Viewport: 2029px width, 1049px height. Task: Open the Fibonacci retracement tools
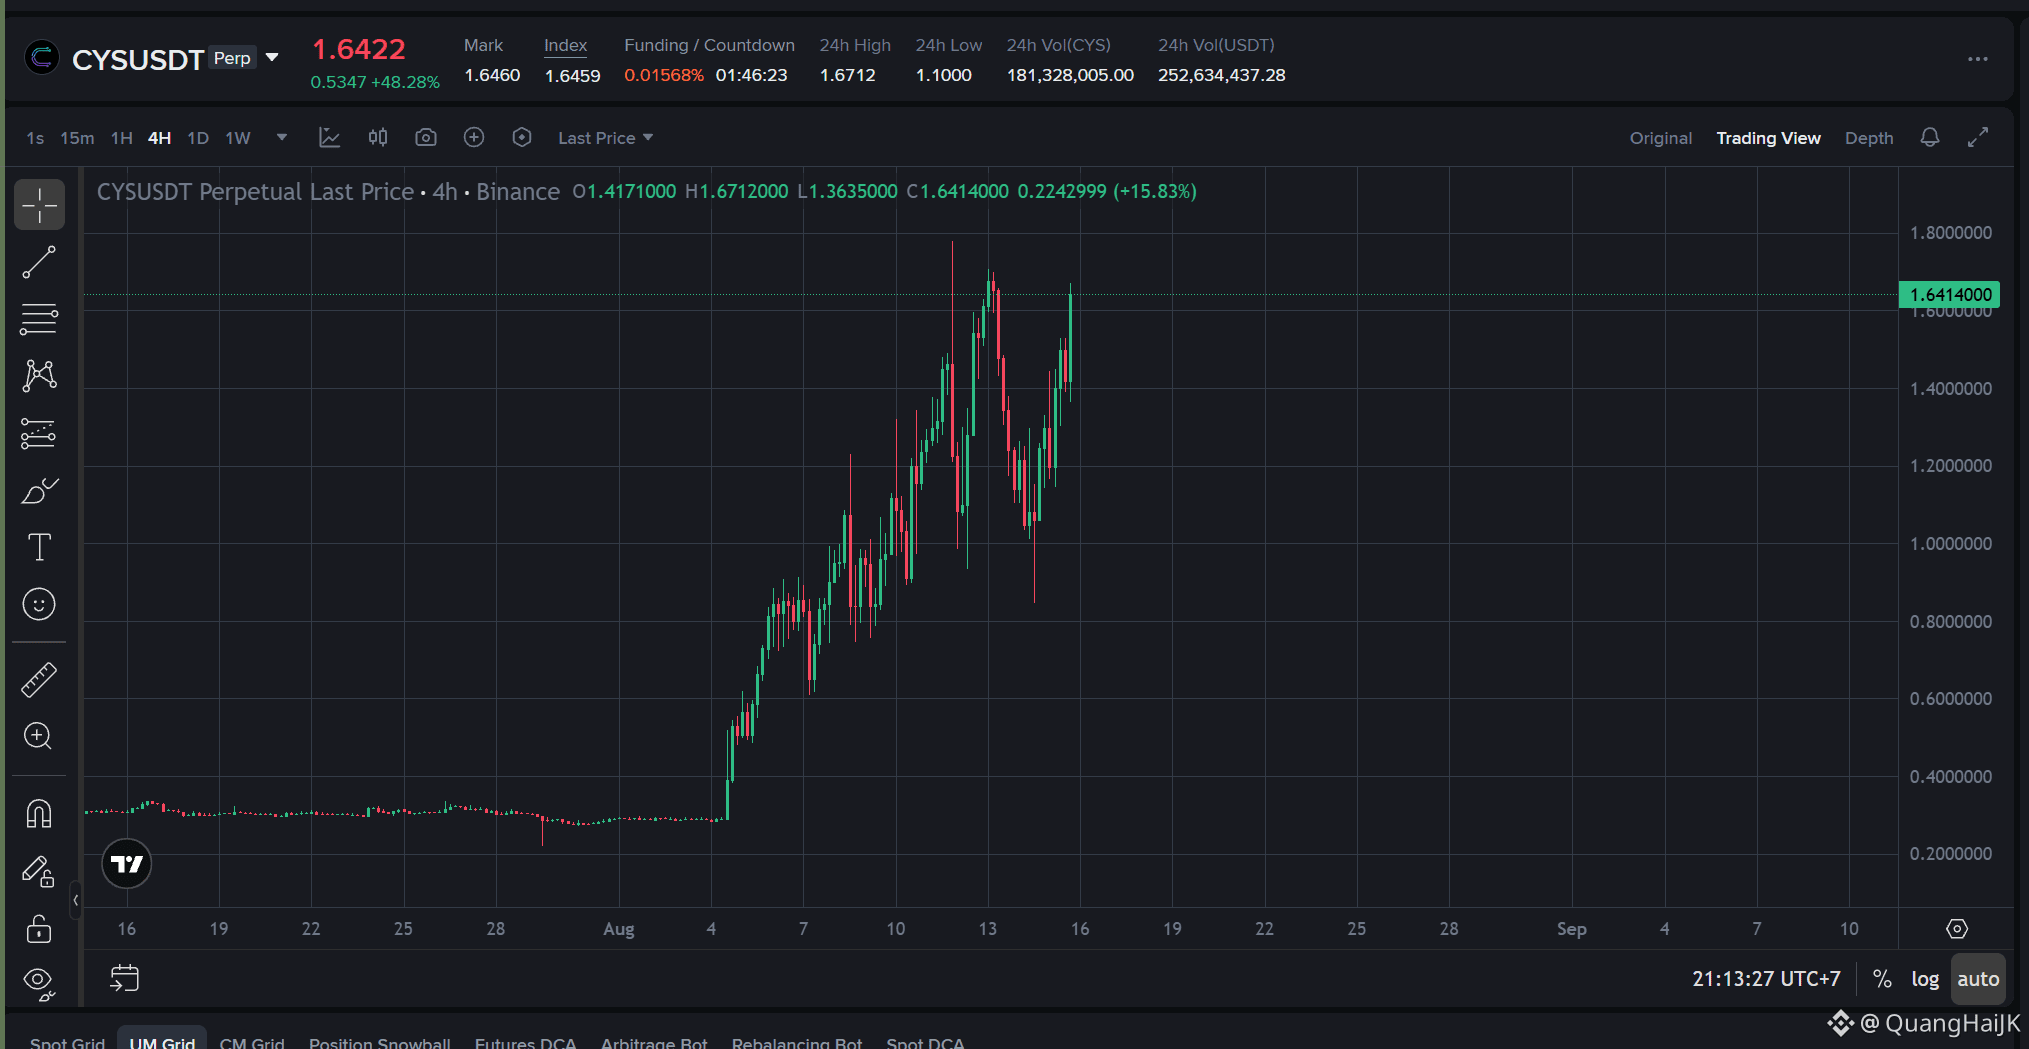coord(39,319)
